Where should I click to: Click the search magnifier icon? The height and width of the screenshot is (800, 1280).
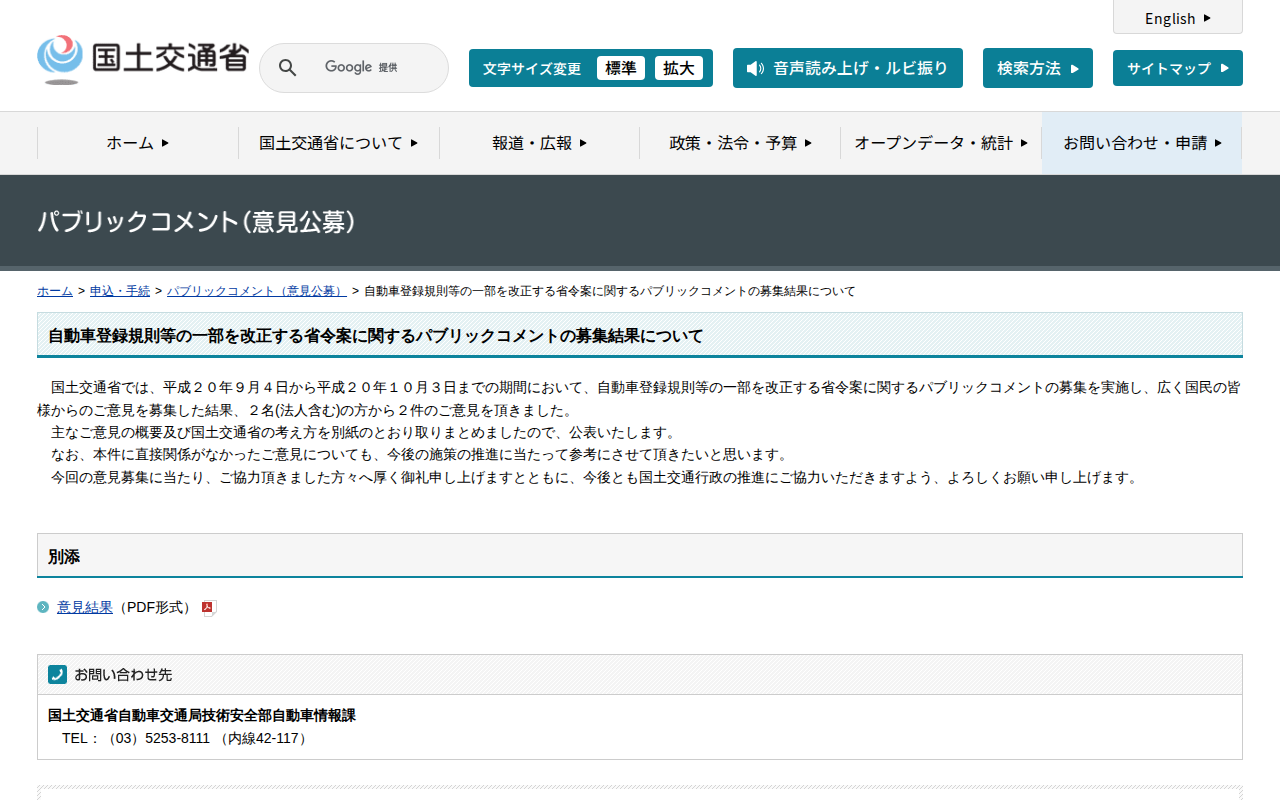pyautogui.click(x=287, y=68)
